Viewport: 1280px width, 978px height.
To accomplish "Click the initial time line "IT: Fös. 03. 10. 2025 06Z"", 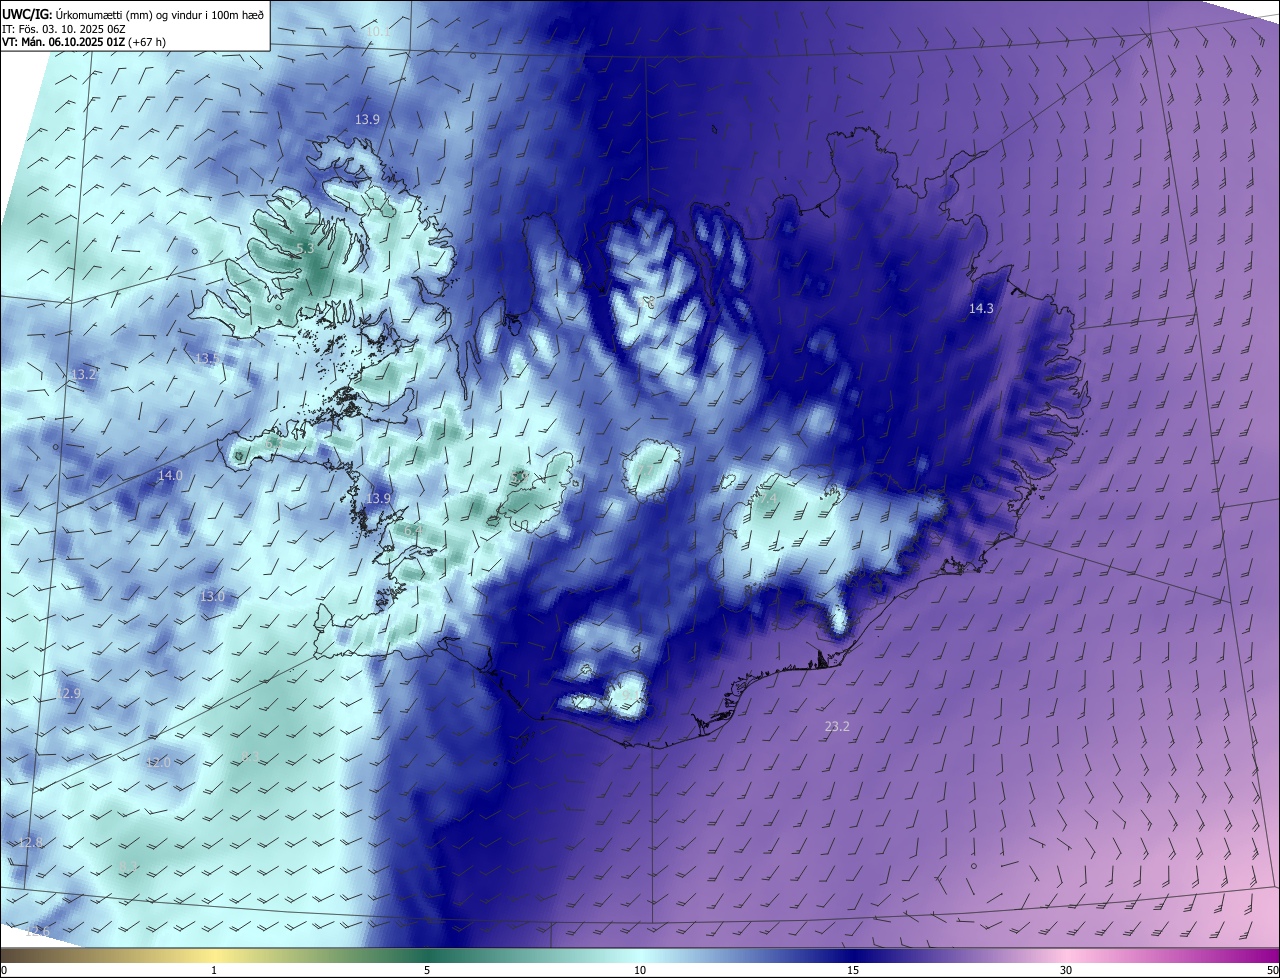I will [x=63, y=28].
